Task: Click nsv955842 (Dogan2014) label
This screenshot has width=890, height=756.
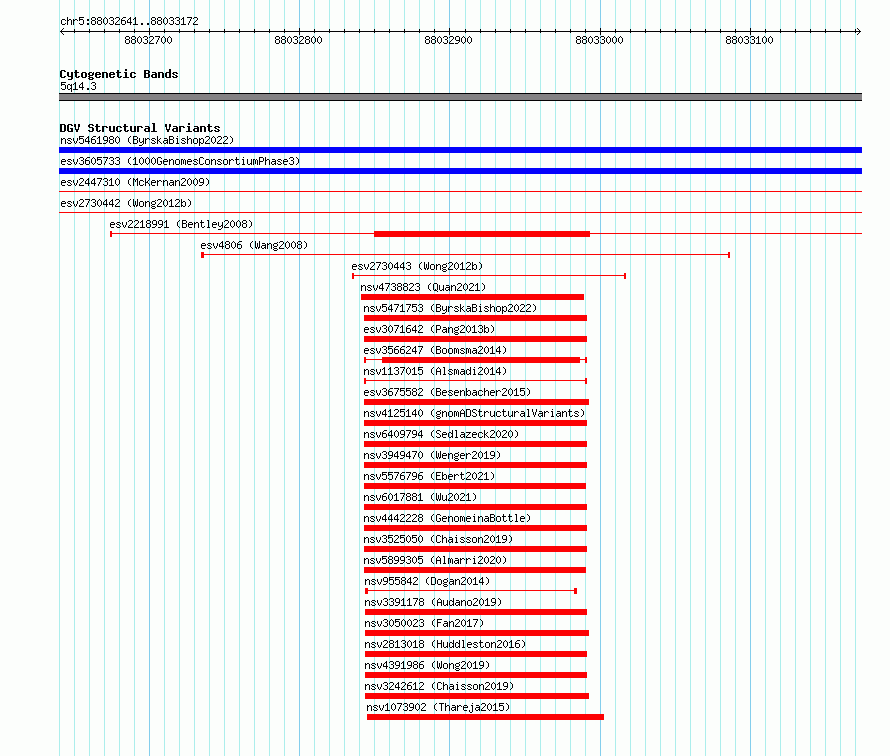Action: pyautogui.click(x=427, y=581)
